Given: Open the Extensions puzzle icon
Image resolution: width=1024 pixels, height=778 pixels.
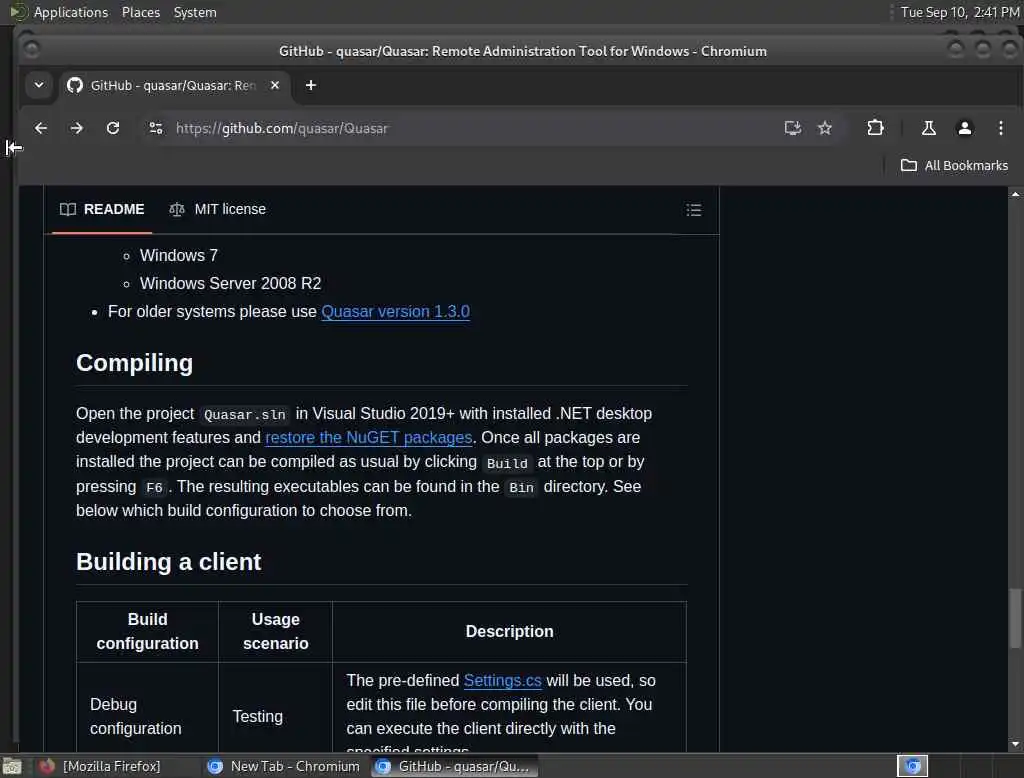Looking at the screenshot, I should [x=875, y=128].
